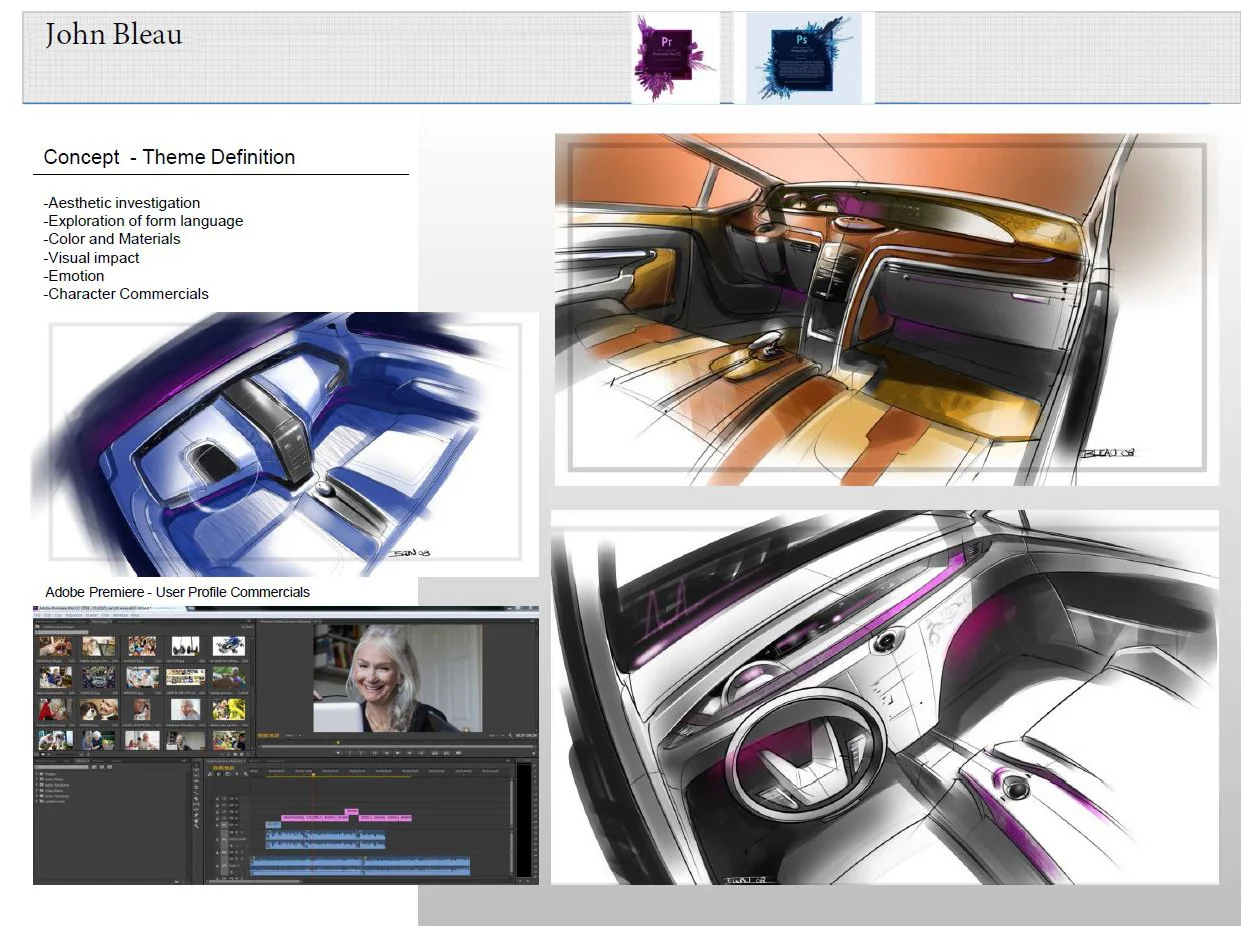Toggle nest-sequence insert mode in timeline header
Image resolution: width=1249 pixels, height=933 pixels.
point(210,774)
